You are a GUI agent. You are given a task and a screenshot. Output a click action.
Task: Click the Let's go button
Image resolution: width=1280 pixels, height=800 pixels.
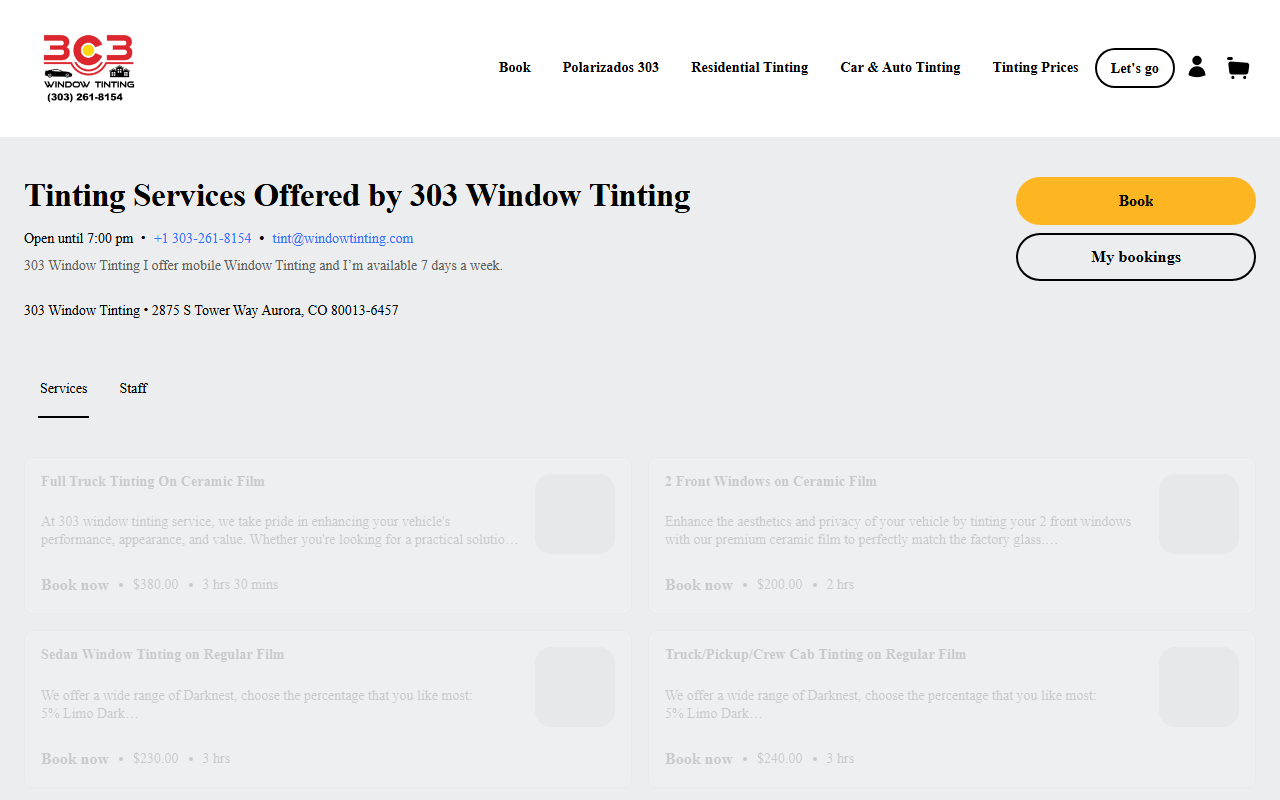pyautogui.click(x=1135, y=68)
